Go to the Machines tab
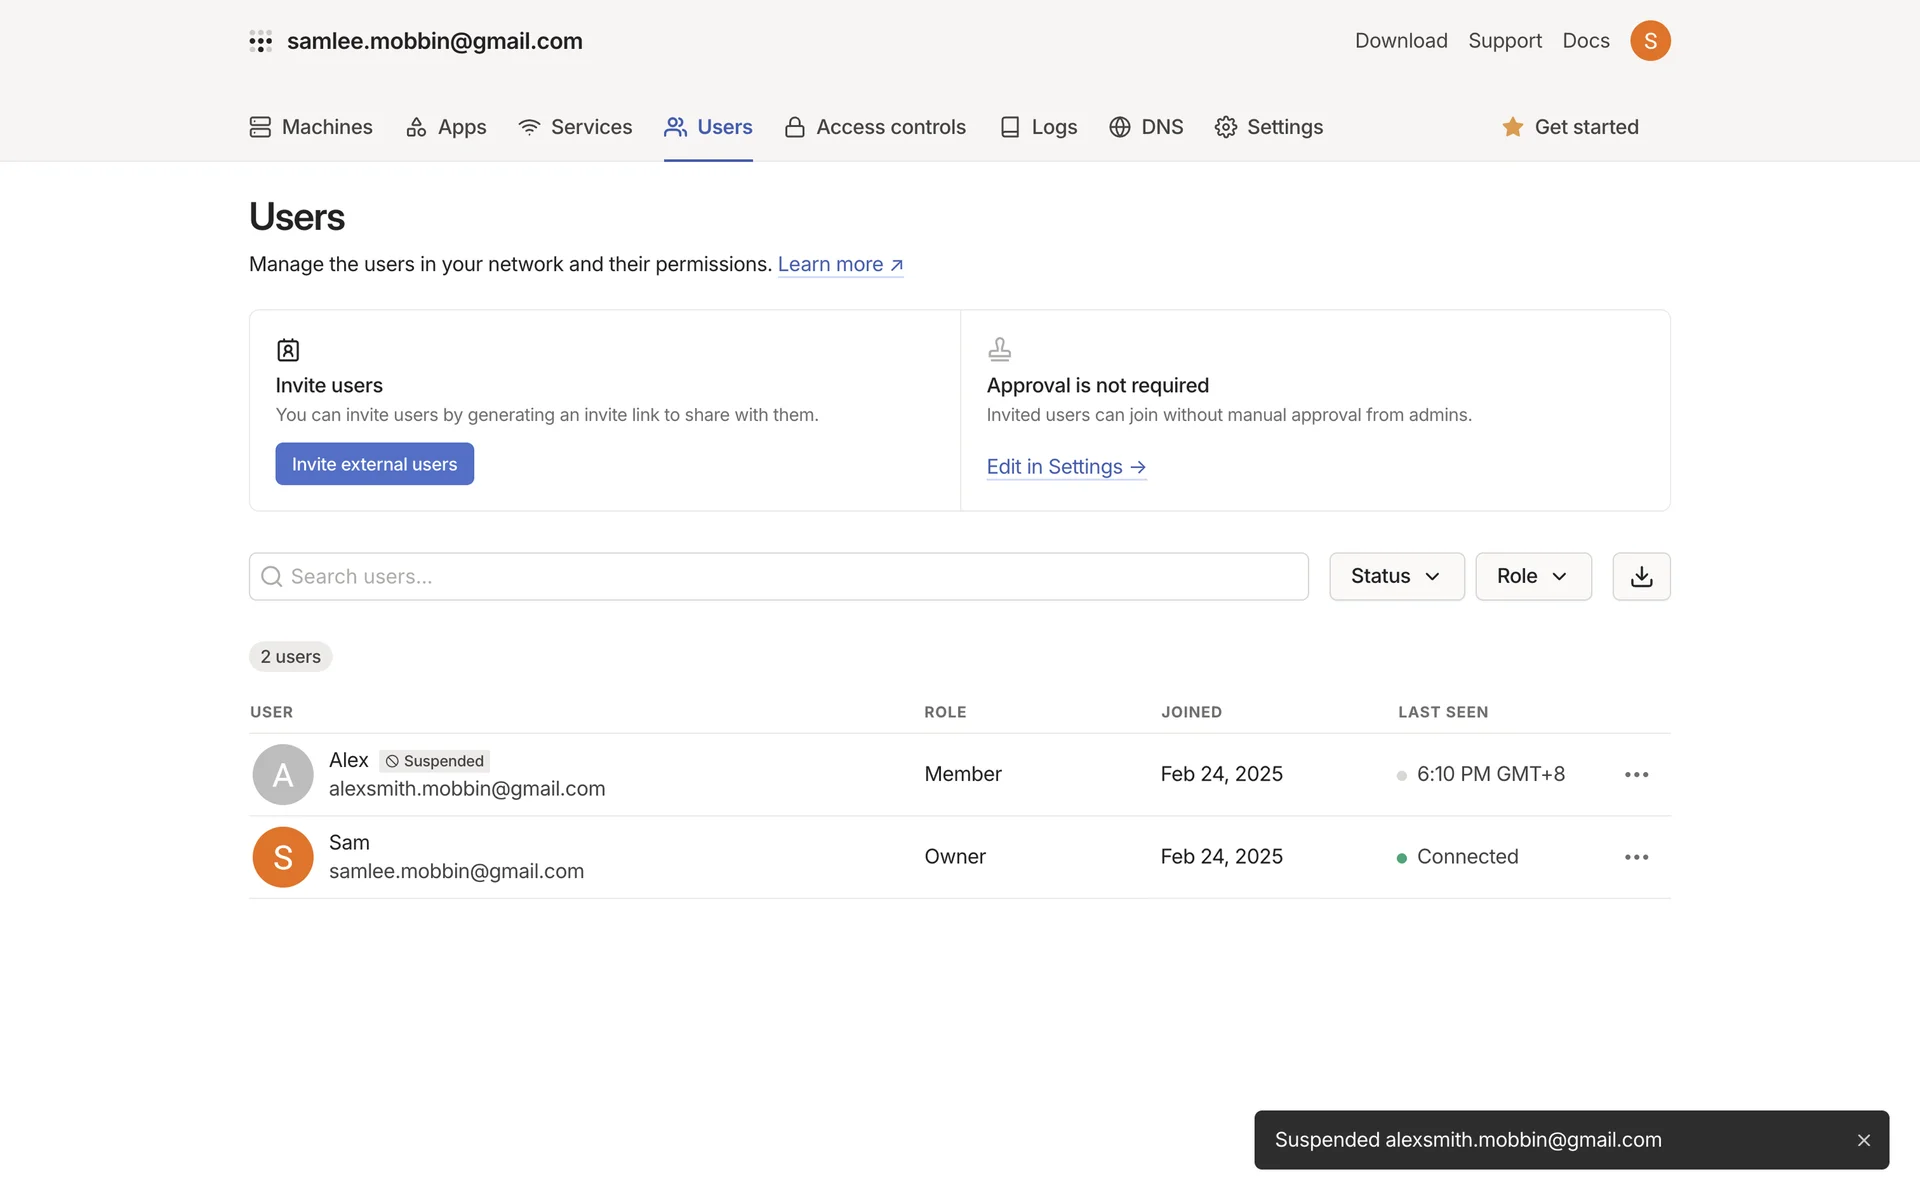 pos(311,127)
